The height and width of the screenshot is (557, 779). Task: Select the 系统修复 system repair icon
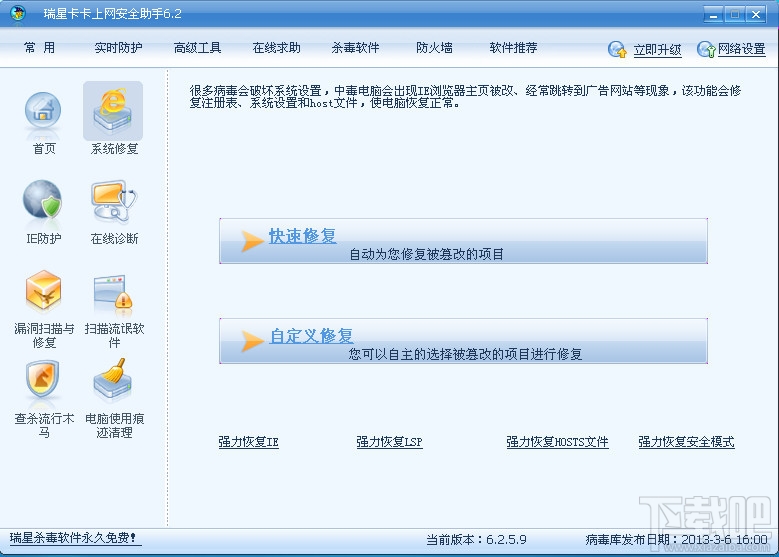point(113,111)
